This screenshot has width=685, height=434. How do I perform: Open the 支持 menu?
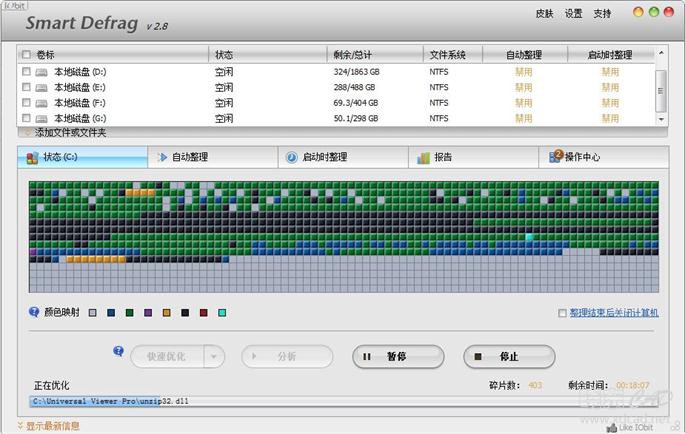pos(602,14)
